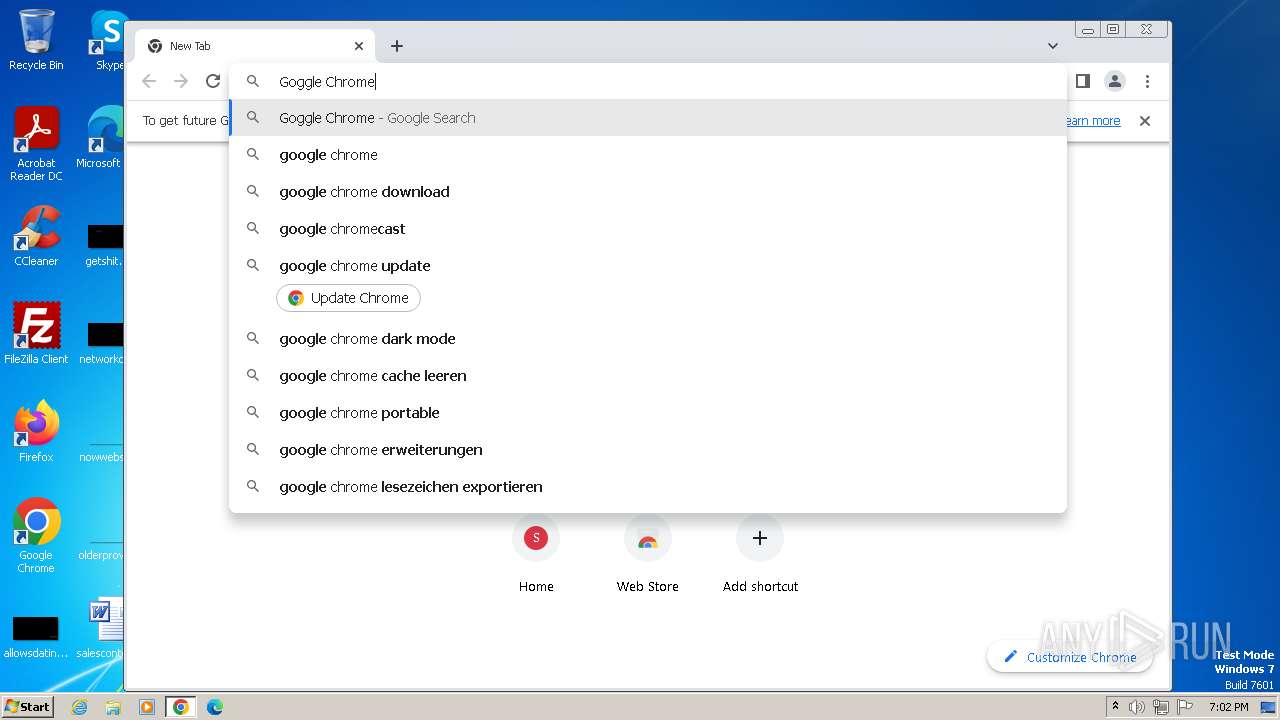The image size is (1280, 720).
Task: Click the browser back arrow
Action: click(x=149, y=82)
